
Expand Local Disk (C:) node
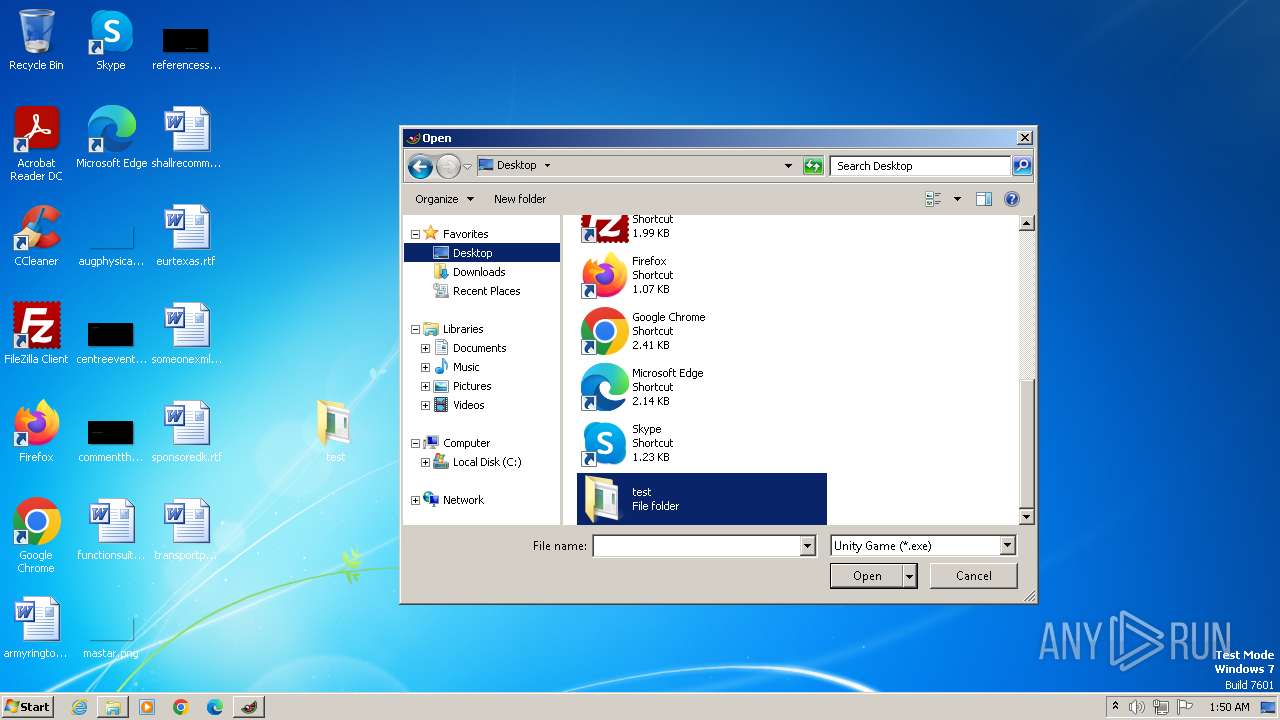coord(426,462)
